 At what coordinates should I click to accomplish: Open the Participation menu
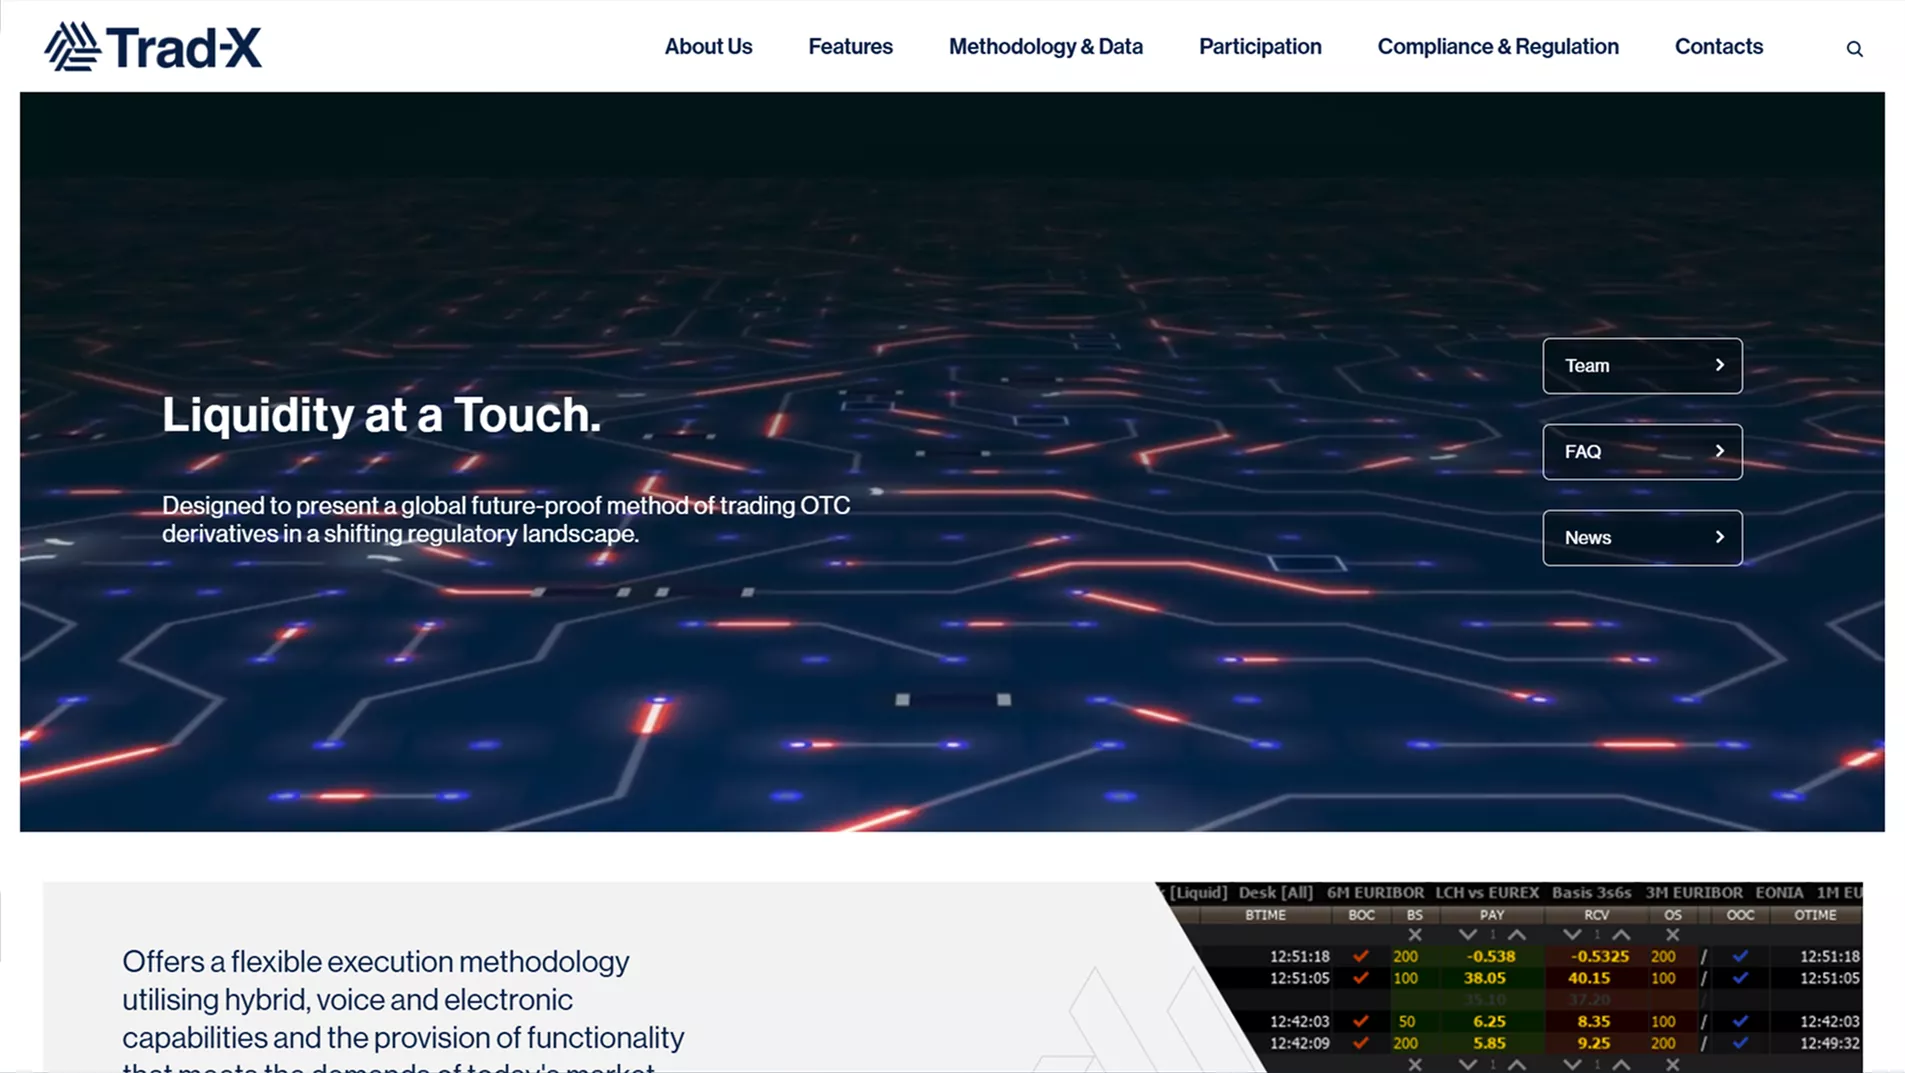(x=1260, y=47)
